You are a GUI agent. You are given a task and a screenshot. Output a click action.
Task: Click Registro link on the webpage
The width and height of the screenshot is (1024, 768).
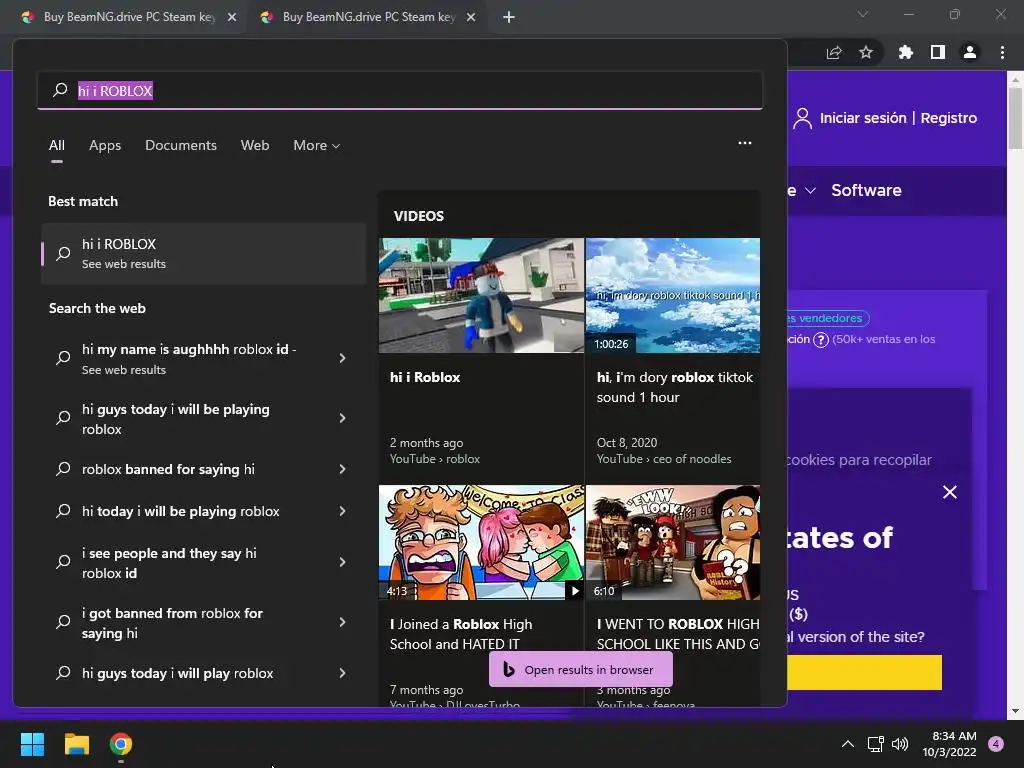point(948,118)
